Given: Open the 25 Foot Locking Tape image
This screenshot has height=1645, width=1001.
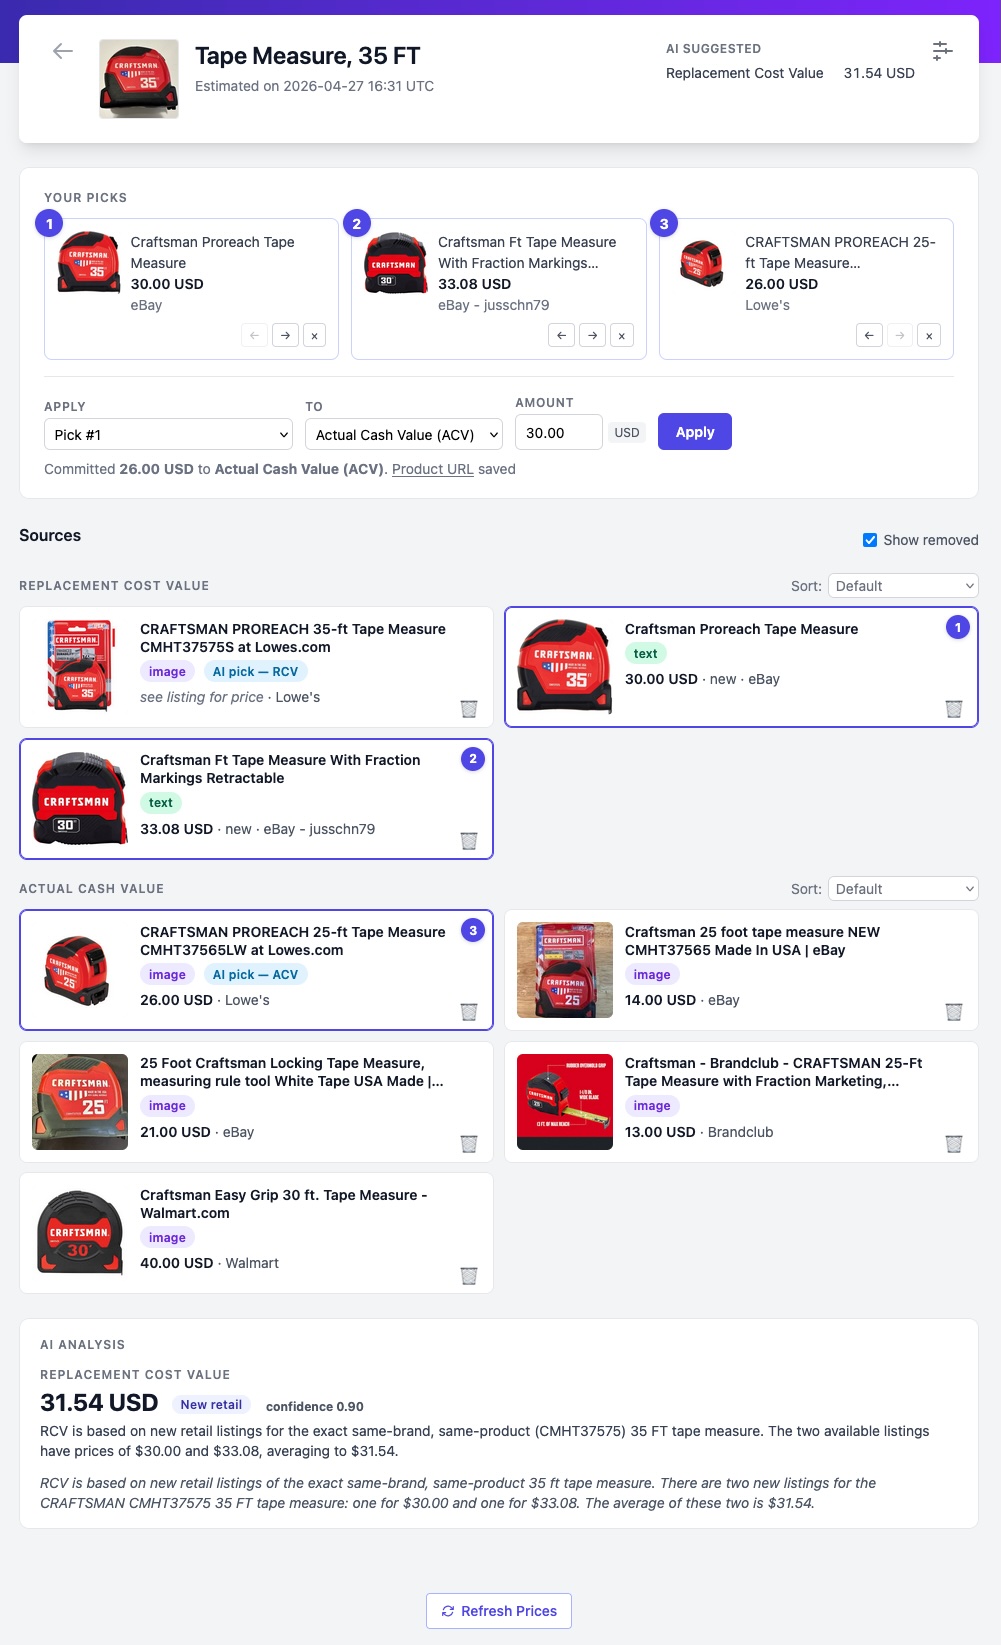Looking at the screenshot, I should click(x=80, y=1102).
